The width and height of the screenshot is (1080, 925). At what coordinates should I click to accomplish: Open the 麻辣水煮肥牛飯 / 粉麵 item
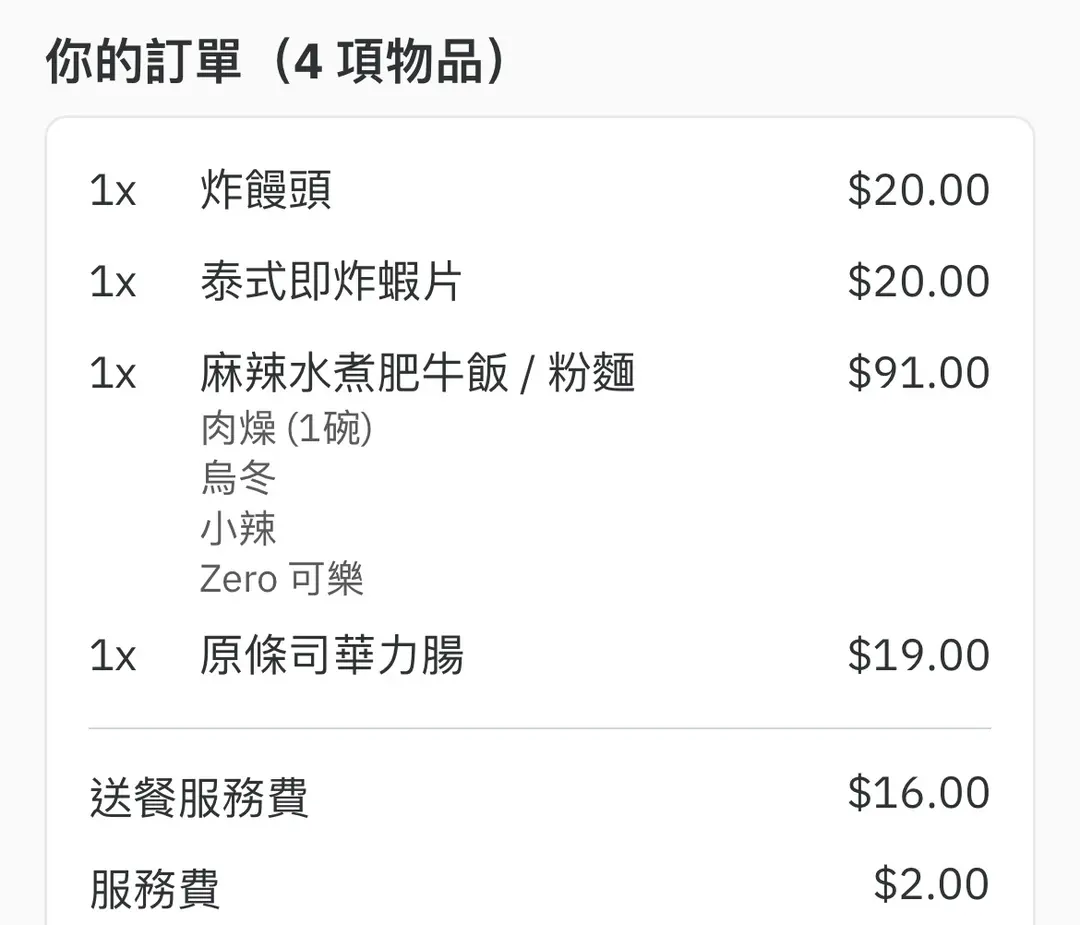tap(417, 374)
